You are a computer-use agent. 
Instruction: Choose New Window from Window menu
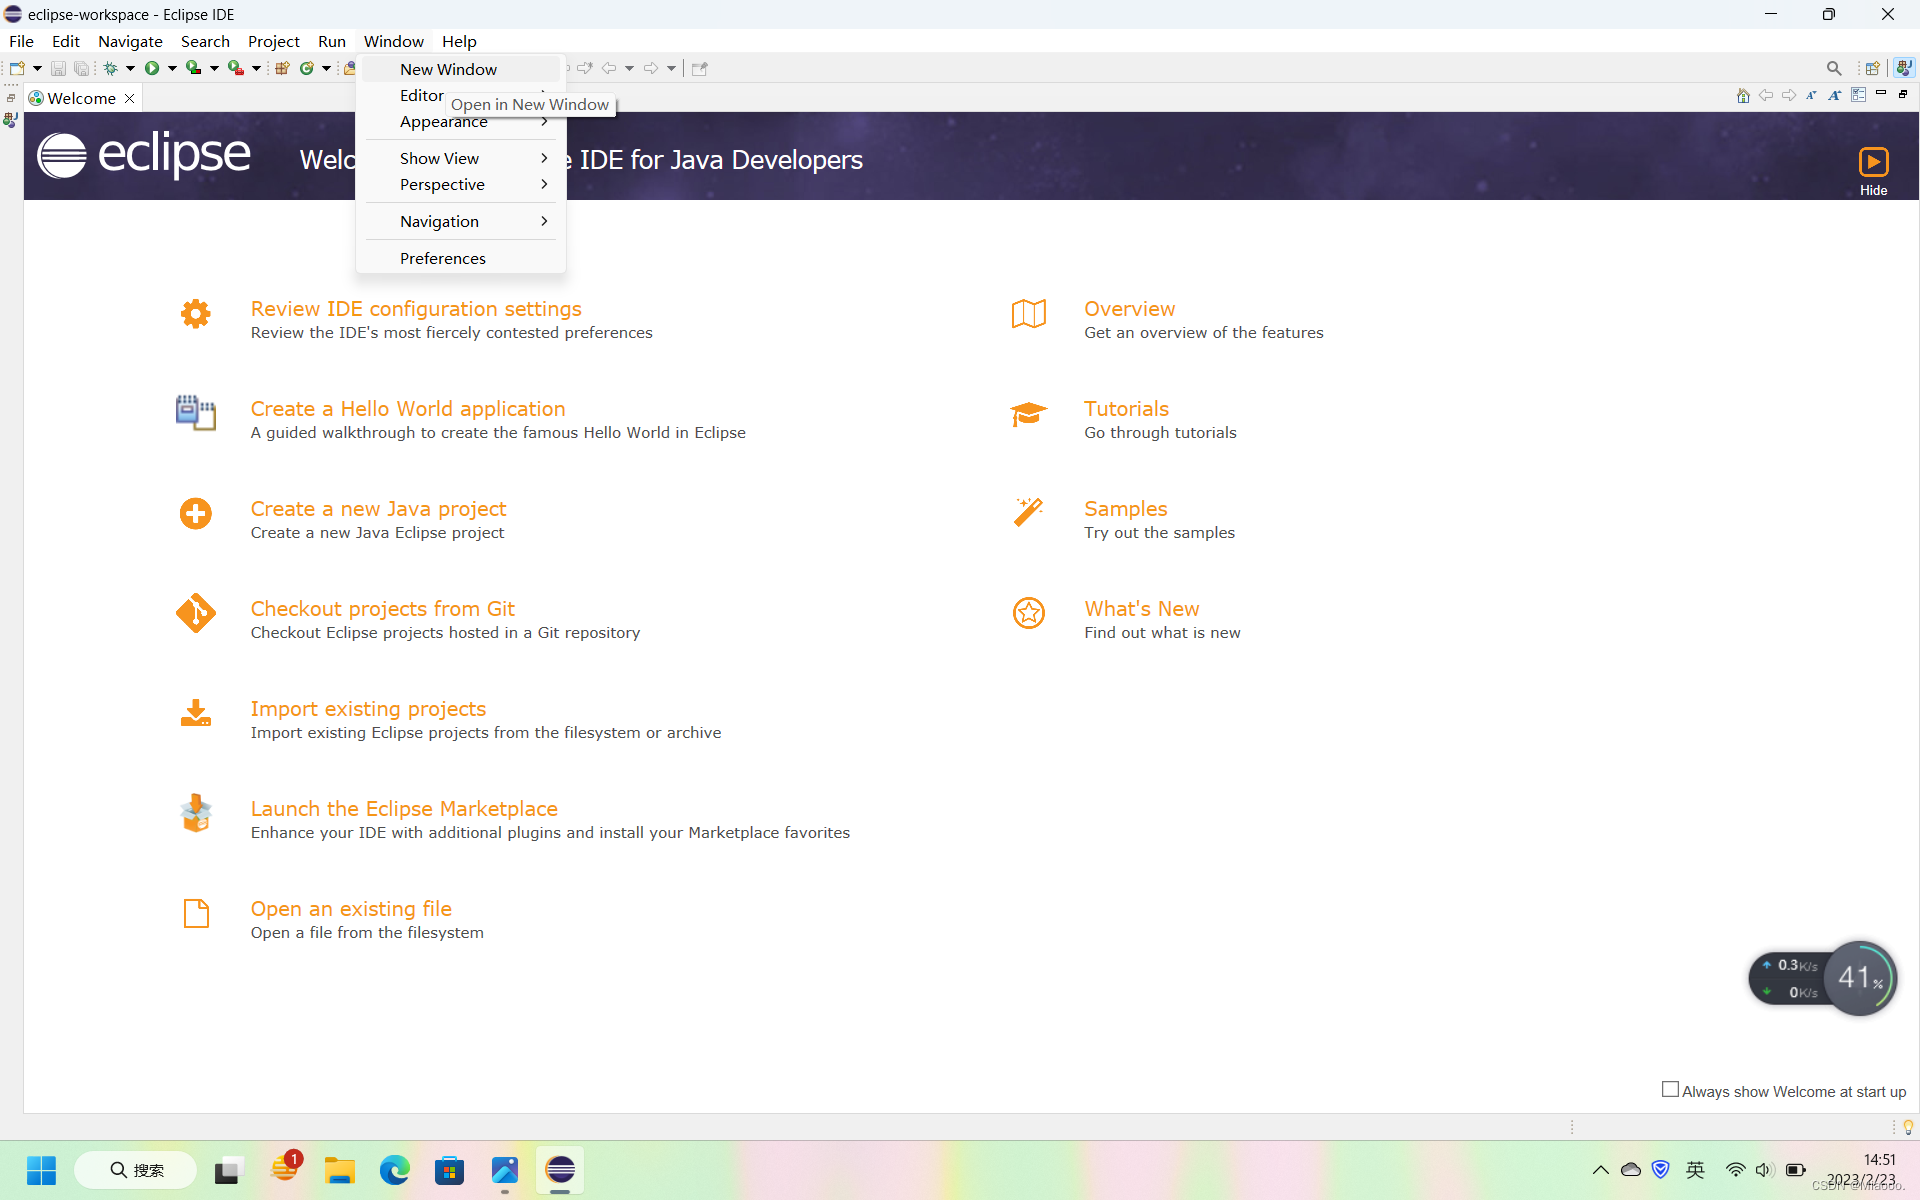(x=461, y=69)
